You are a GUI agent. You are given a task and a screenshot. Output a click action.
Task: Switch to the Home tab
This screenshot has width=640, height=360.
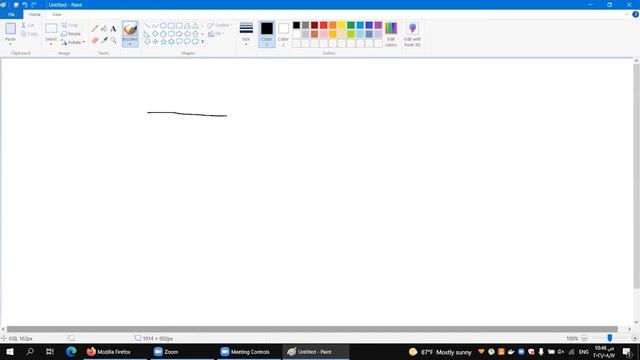pos(35,14)
